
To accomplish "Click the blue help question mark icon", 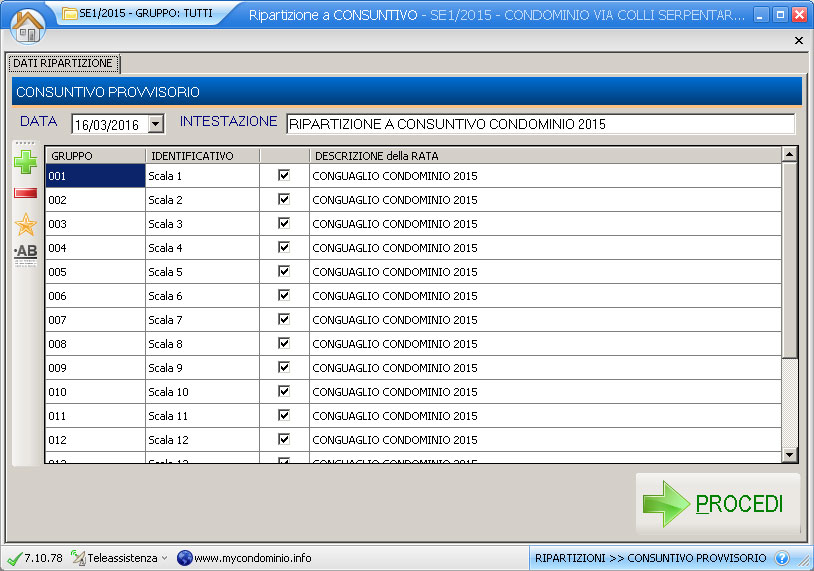I will click(x=782, y=558).
